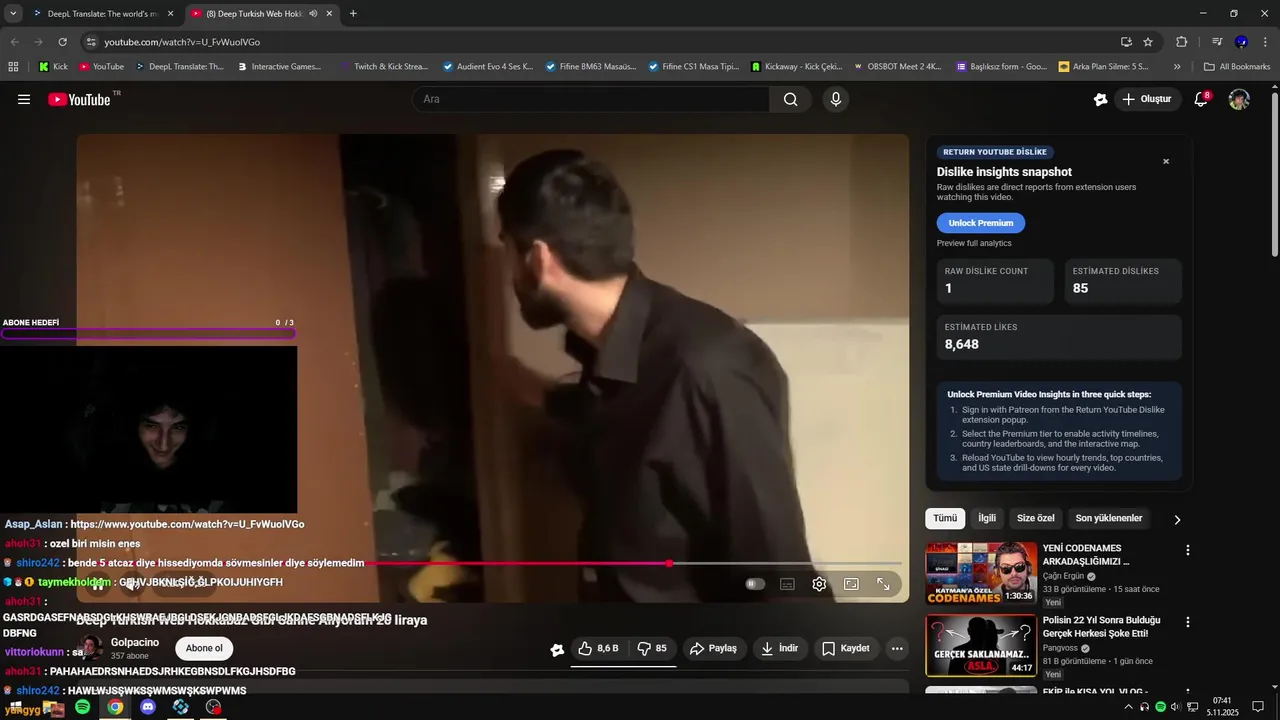Open the Chrome apps grid icon
The image size is (1280, 720).
[x=13, y=67]
